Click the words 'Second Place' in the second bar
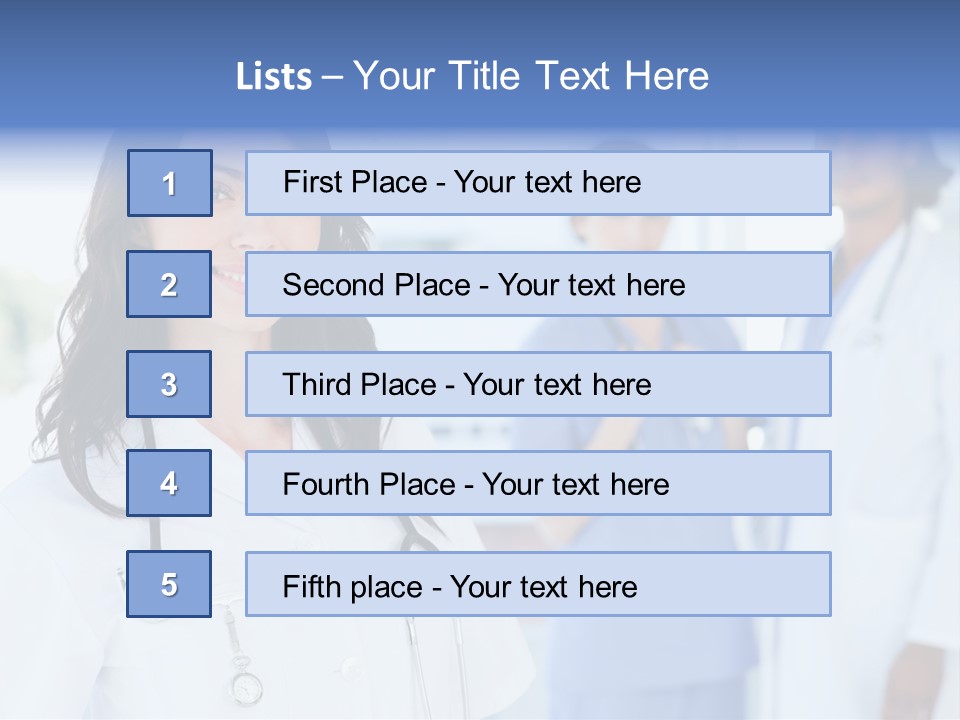The height and width of the screenshot is (720, 960). tap(377, 285)
